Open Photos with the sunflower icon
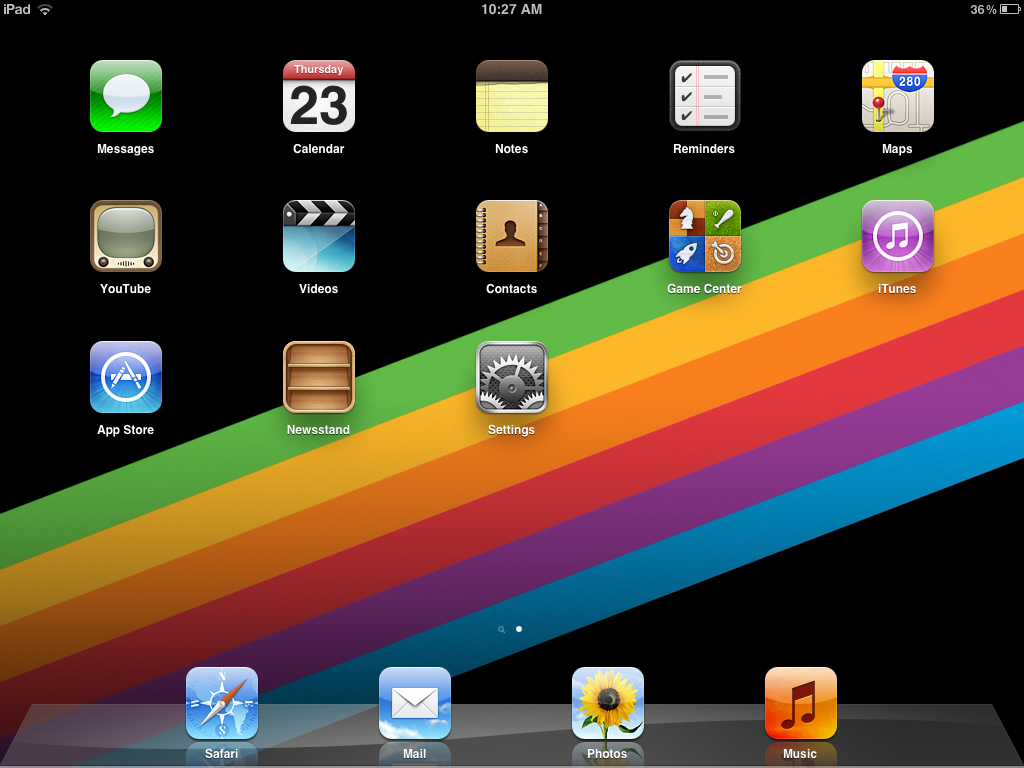Image resolution: width=1024 pixels, height=768 pixels. coord(607,703)
